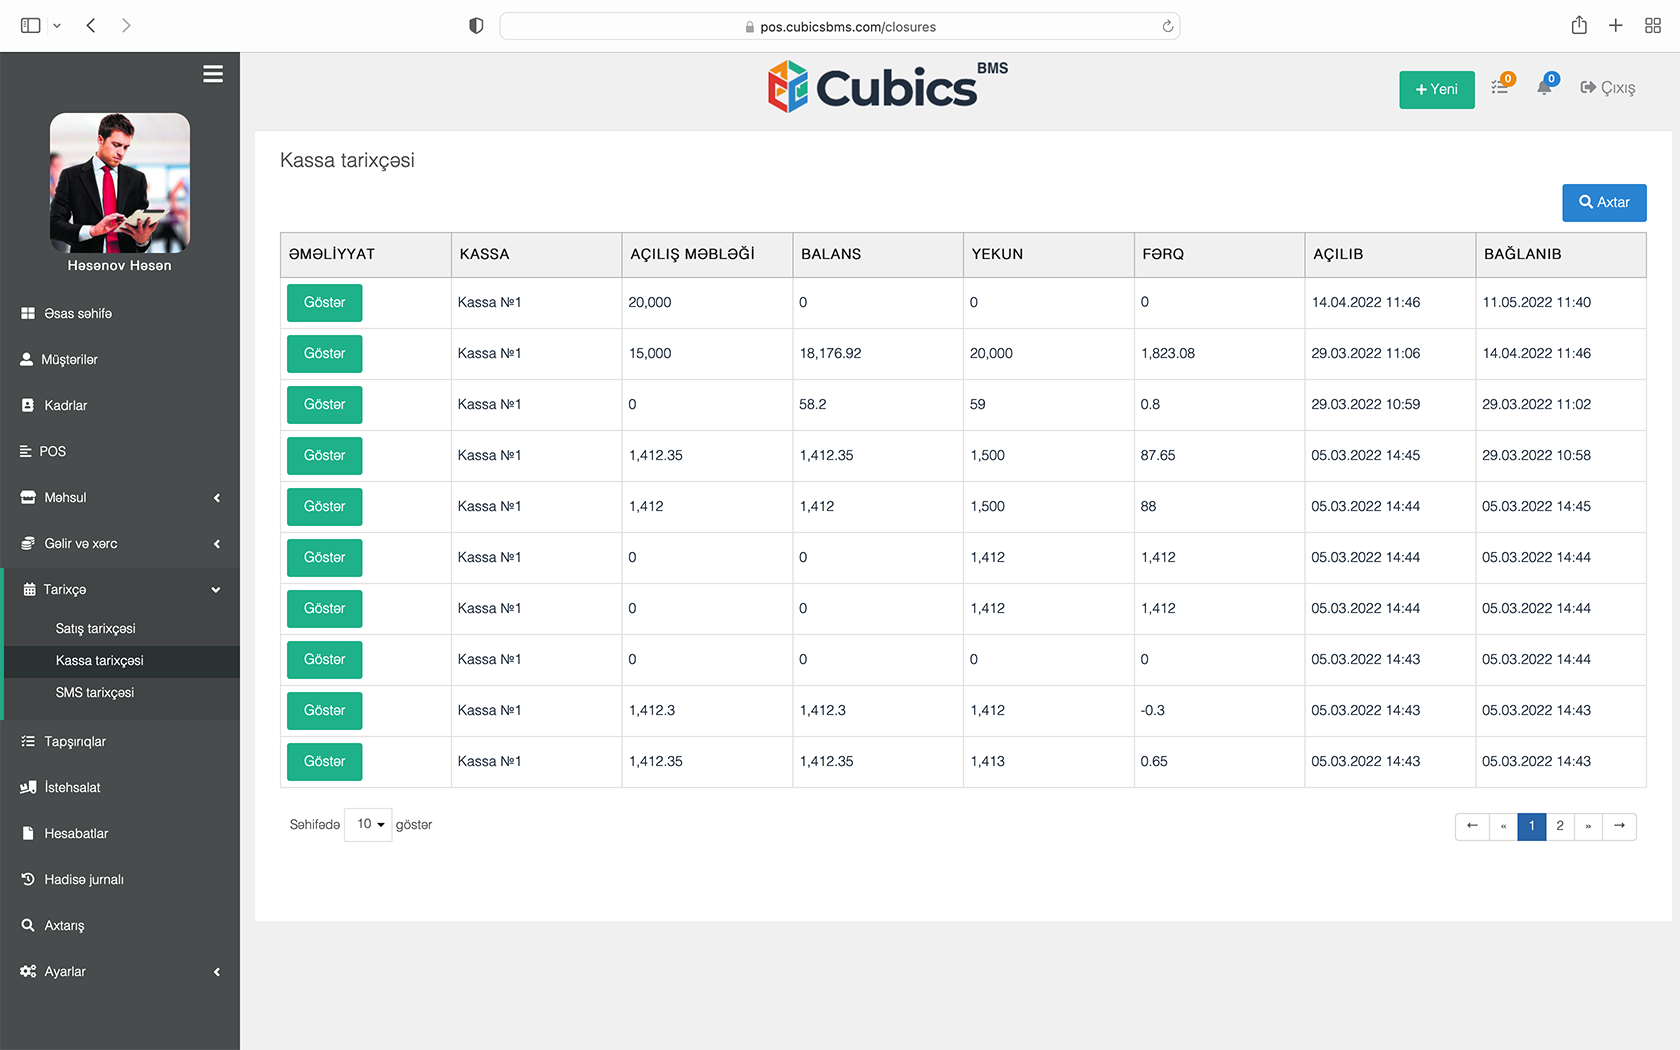This screenshot has width=1680, height=1050.
Task: Go to Hesabatlar via sidebar icon
Action: coord(75,833)
